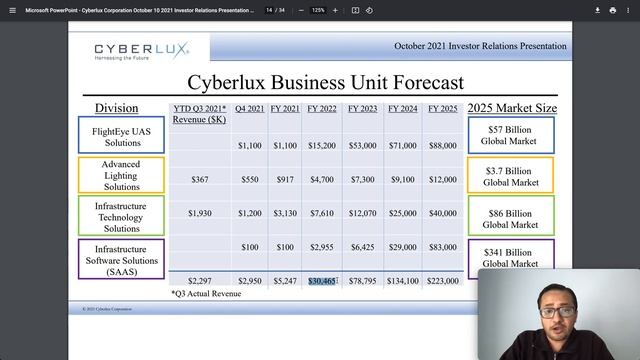
Task: Click the $86 Billion Global Market box
Action: [x=511, y=216]
